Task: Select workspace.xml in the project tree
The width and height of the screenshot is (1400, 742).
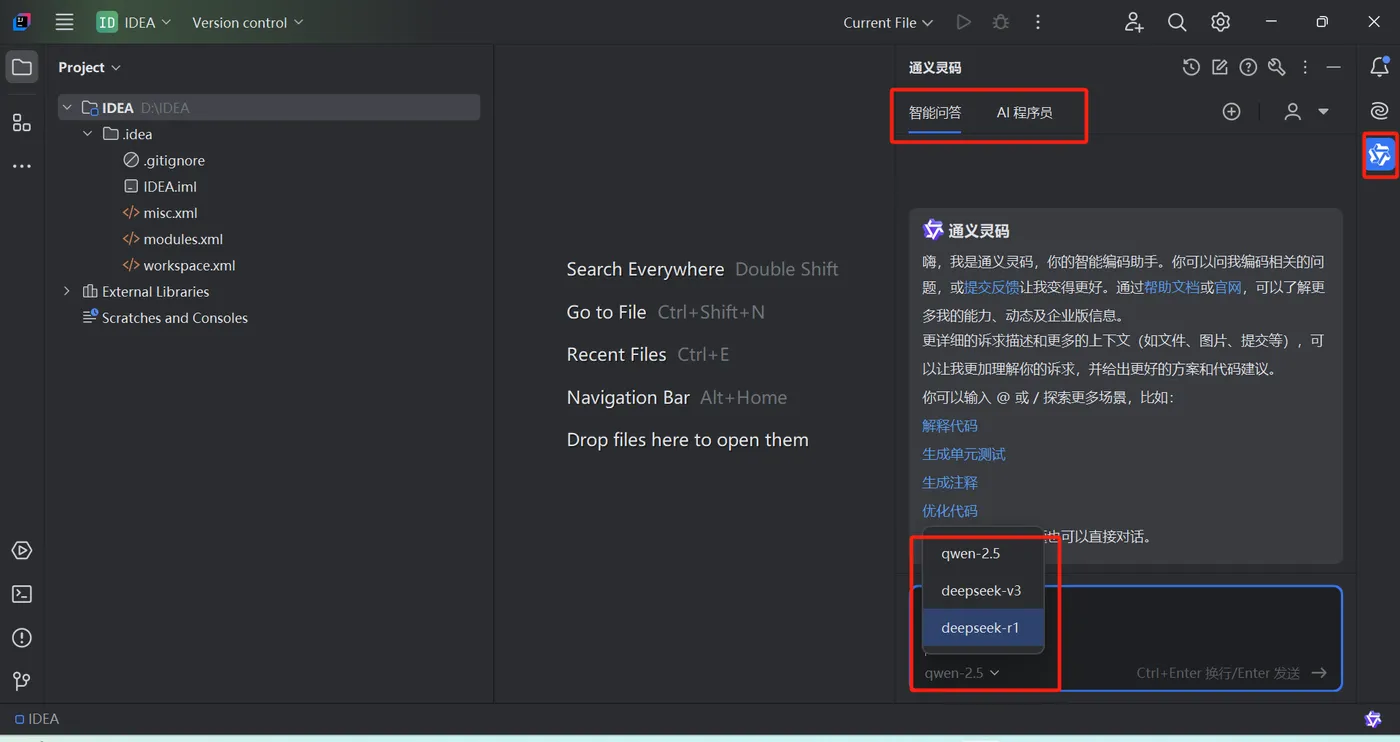Action: [179, 265]
